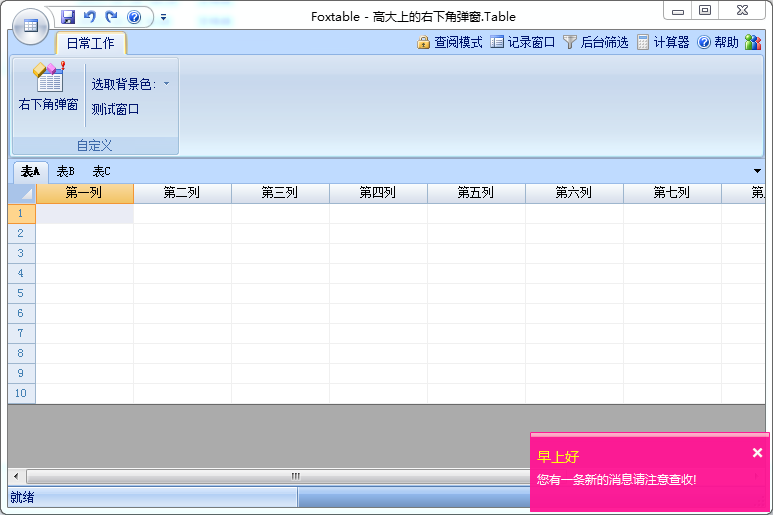Click the Redo arrow icon

click(111, 17)
